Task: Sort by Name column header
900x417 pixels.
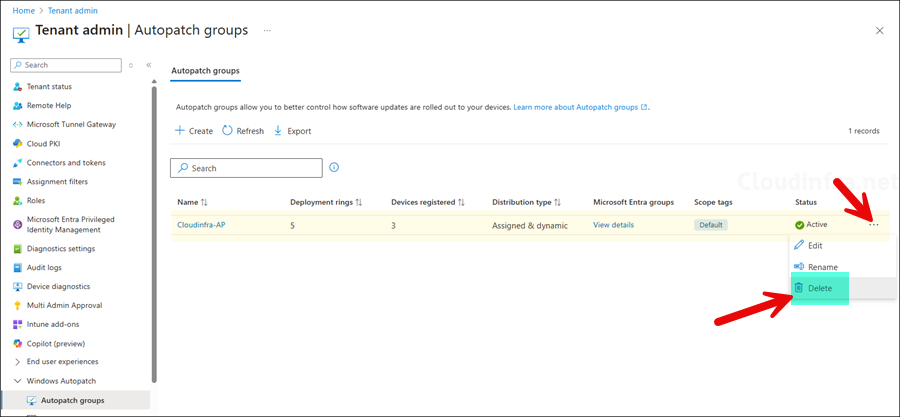Action: click(192, 202)
